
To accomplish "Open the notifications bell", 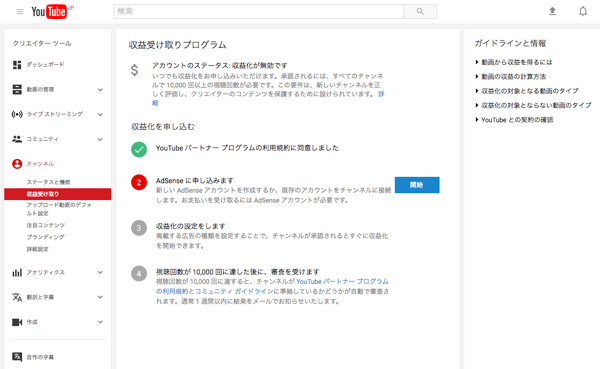I will click(x=583, y=11).
